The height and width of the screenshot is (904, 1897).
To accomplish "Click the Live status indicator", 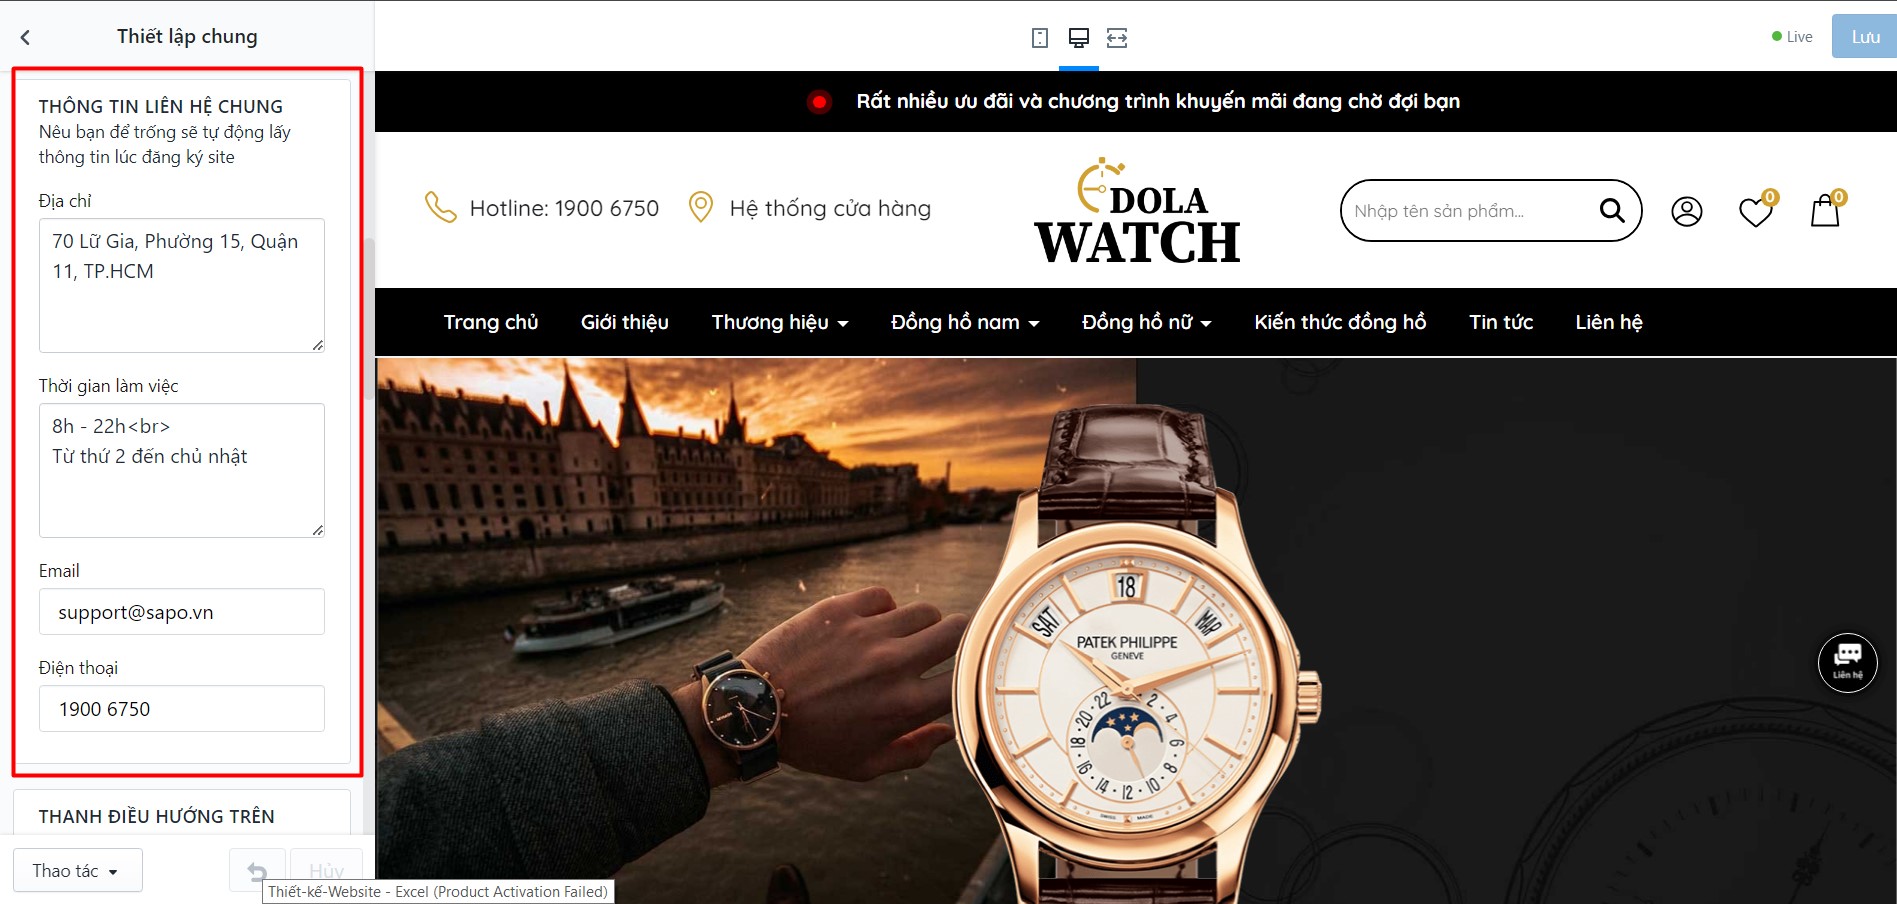I will (1792, 37).
